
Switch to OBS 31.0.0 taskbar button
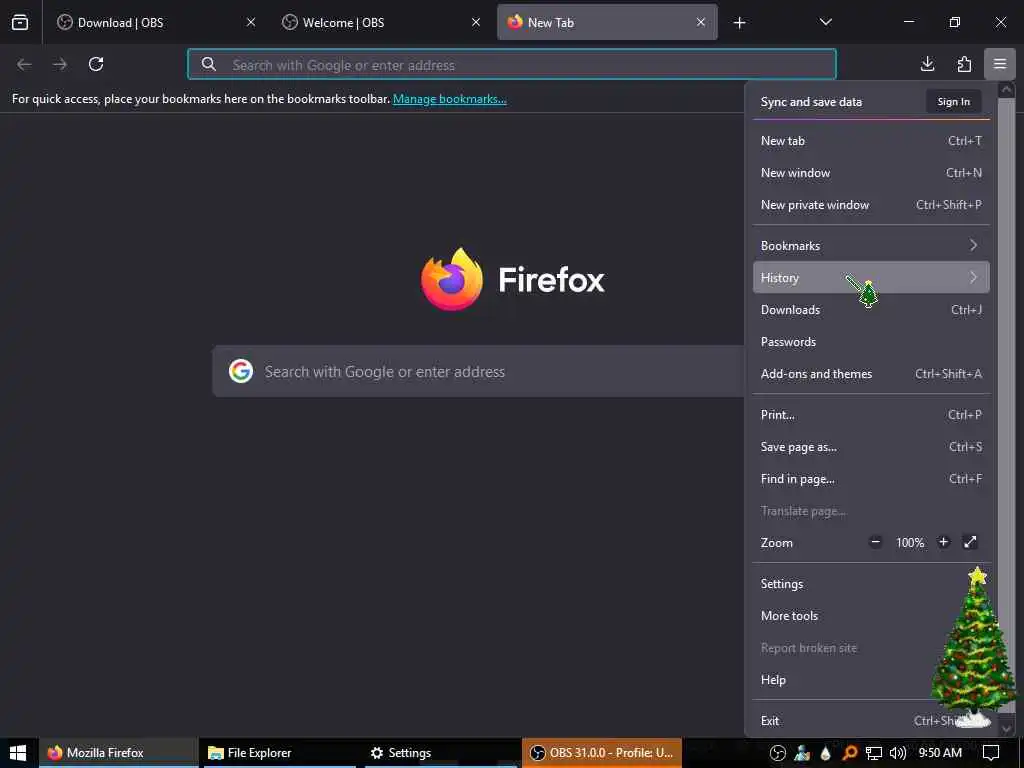coord(601,753)
